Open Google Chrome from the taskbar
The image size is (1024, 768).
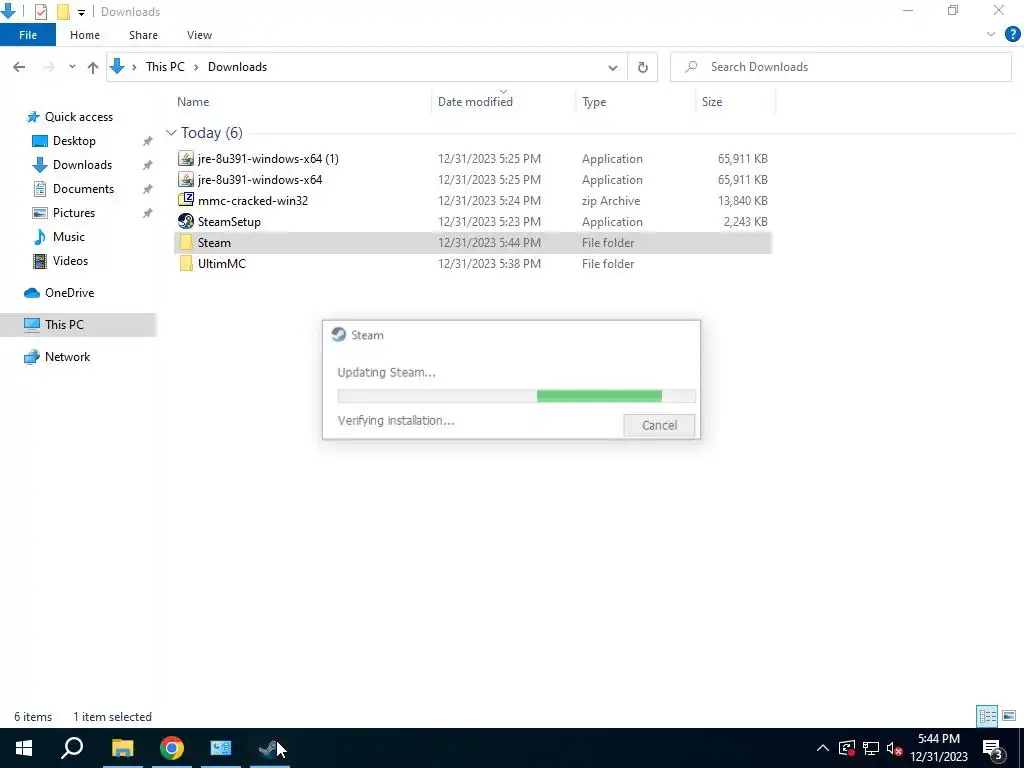[x=172, y=748]
